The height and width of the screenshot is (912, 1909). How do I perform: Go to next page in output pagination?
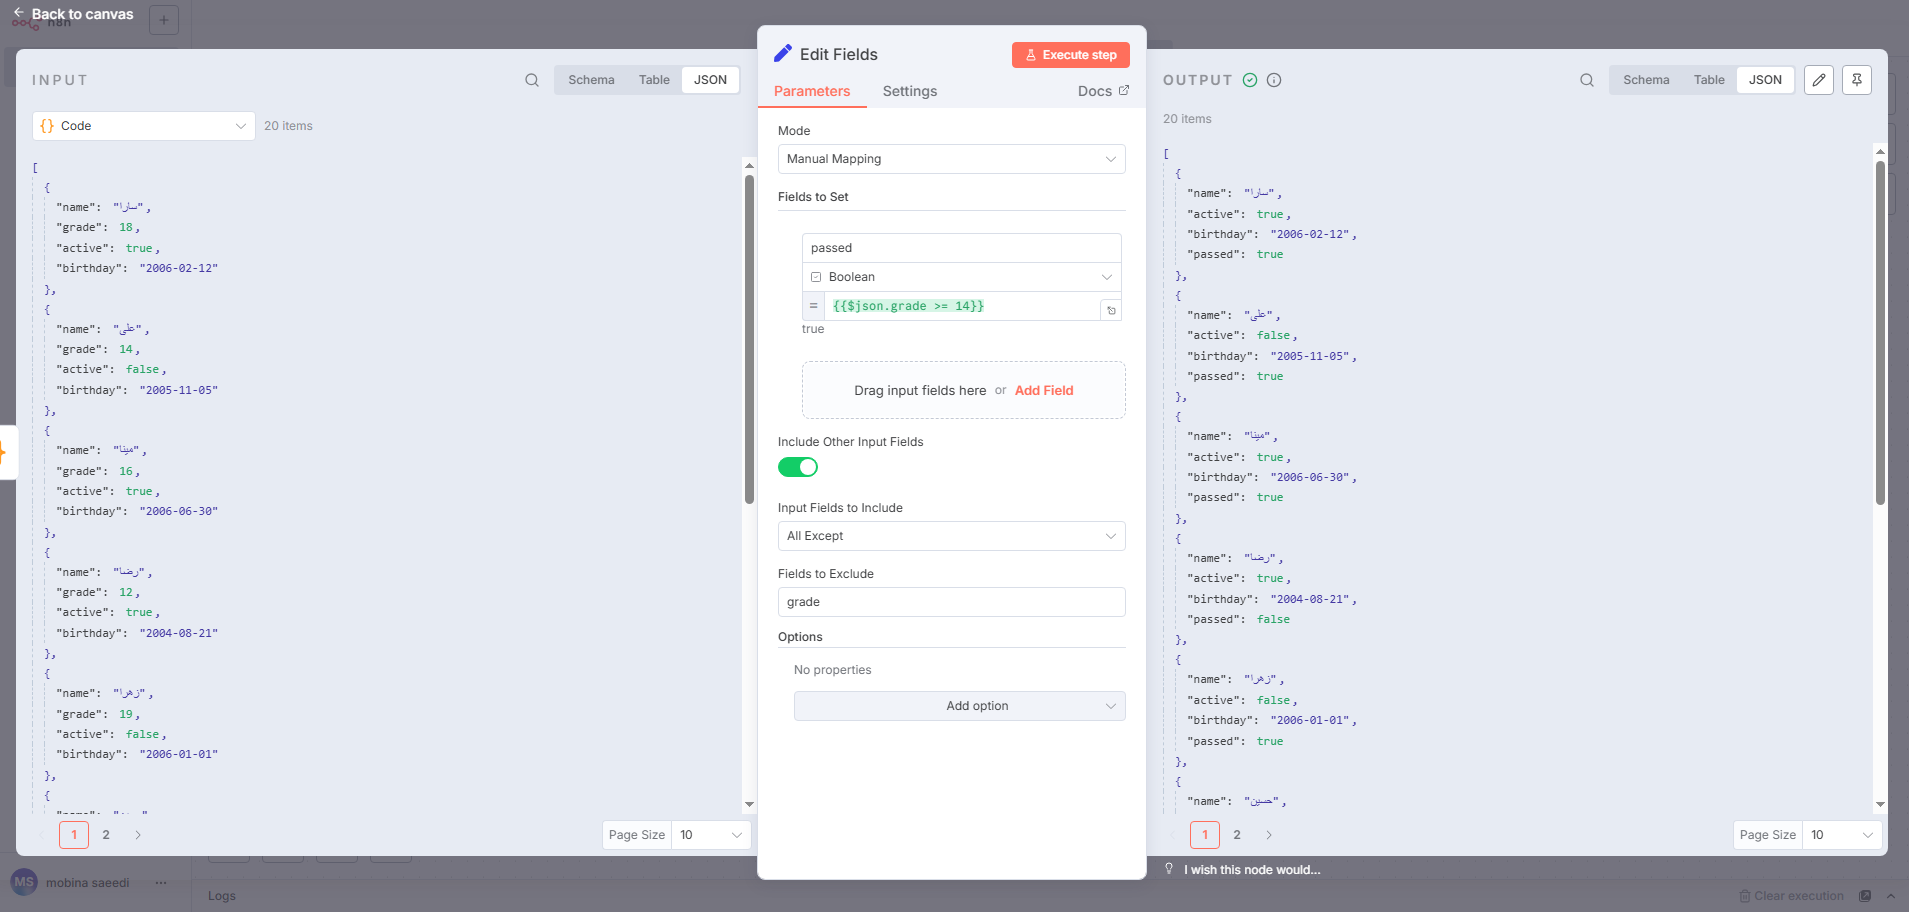coord(1269,835)
